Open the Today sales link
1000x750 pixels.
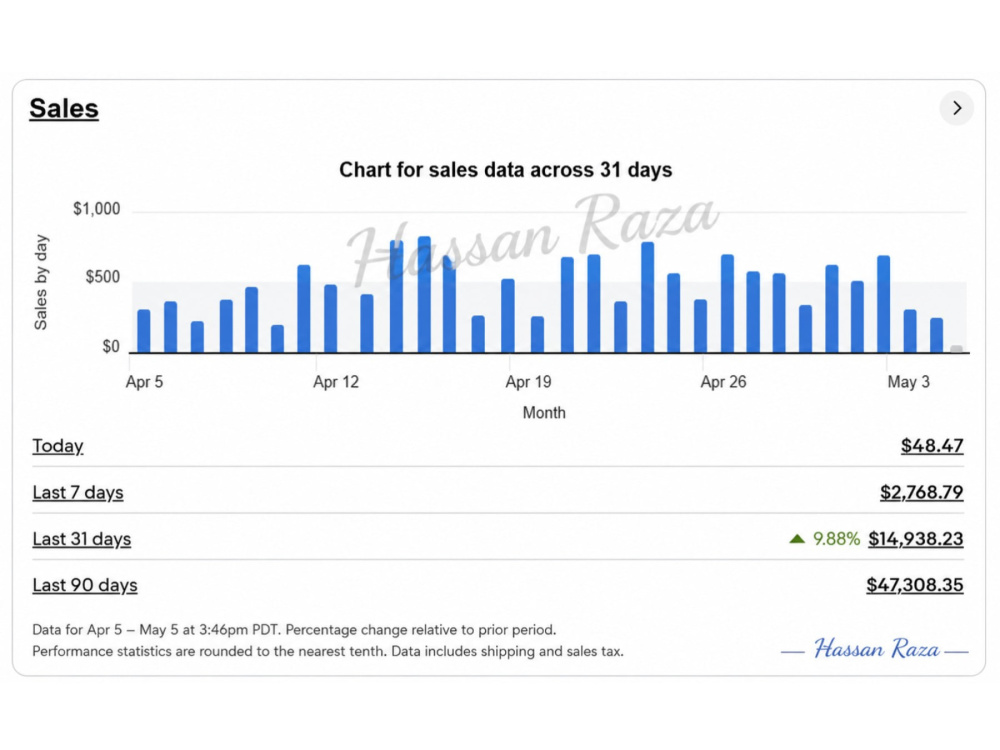point(58,446)
